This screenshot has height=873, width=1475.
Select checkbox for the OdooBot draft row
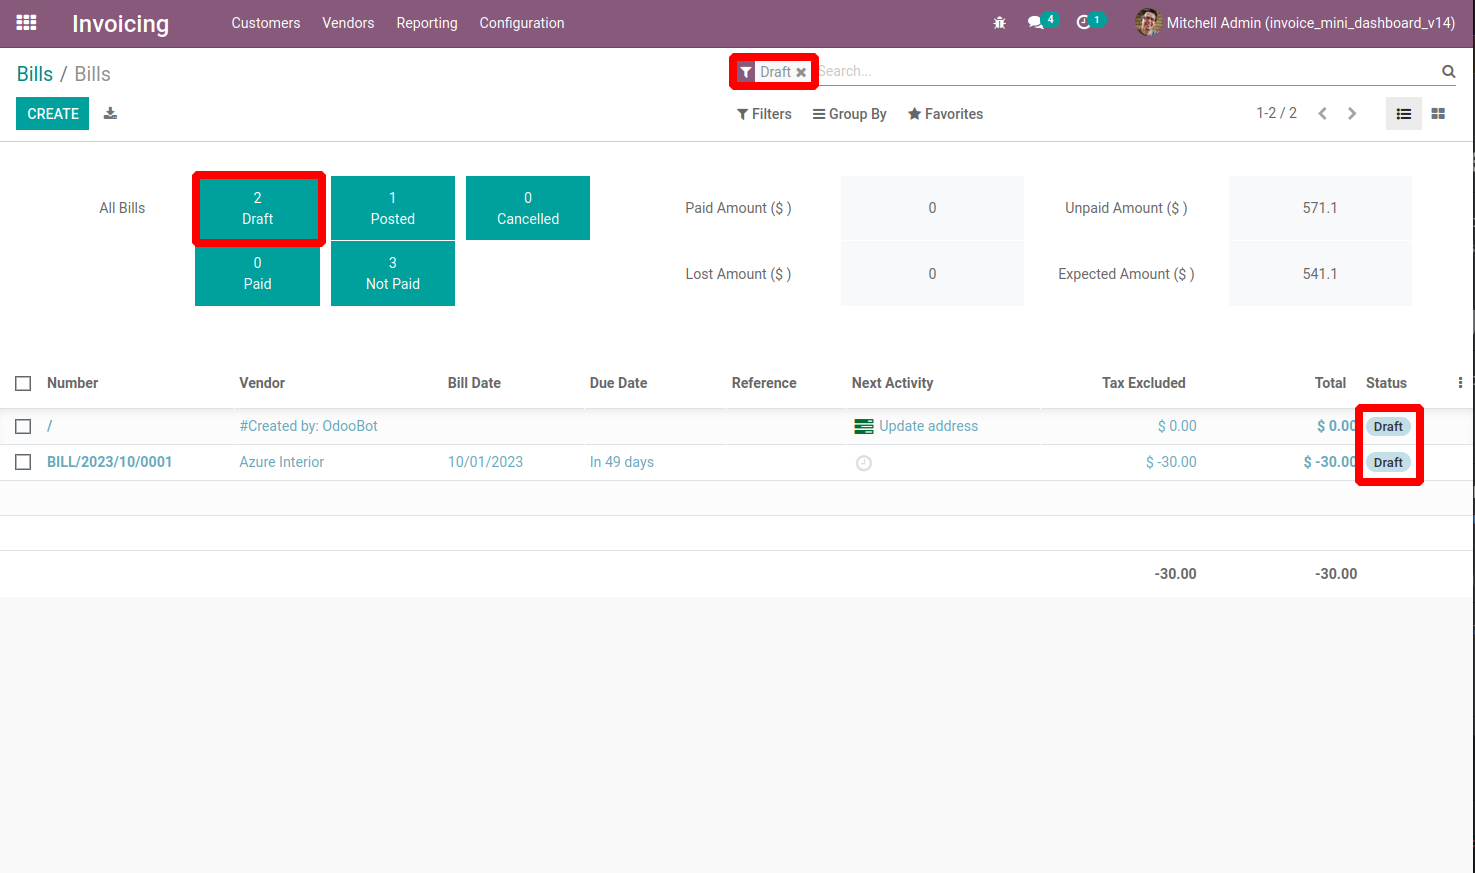coord(23,426)
